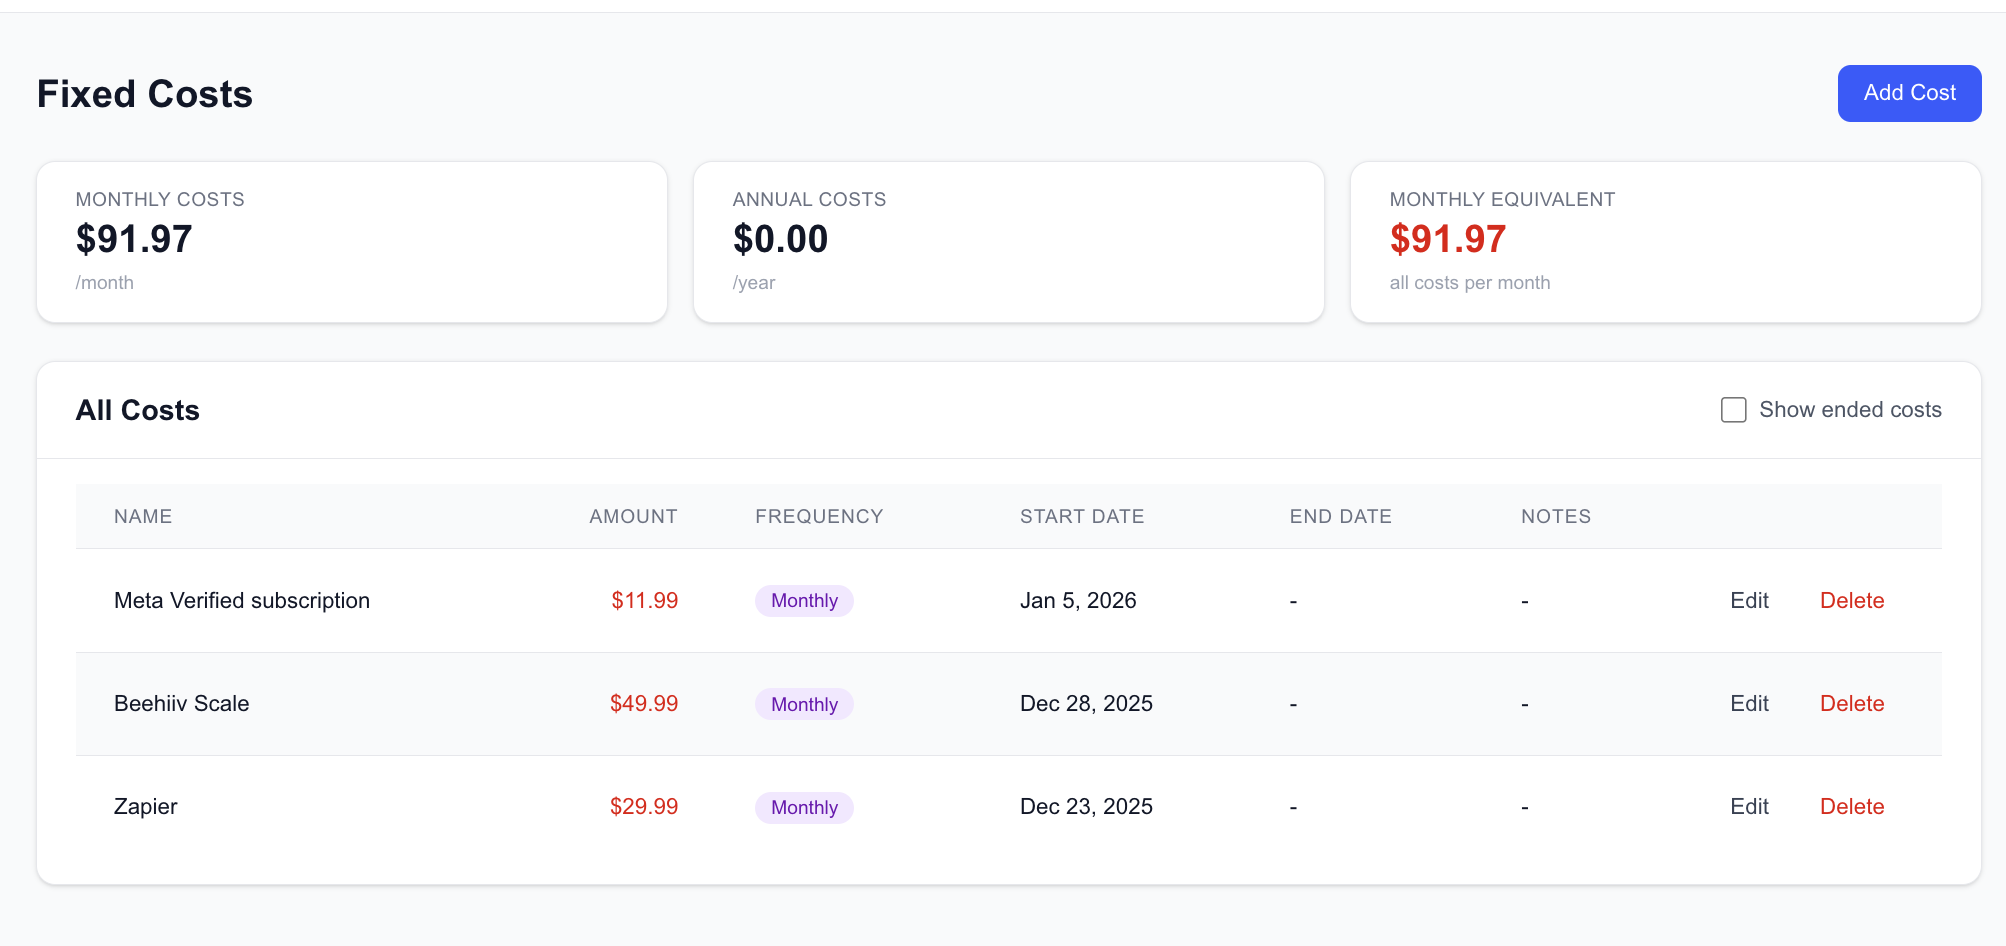
Task: Click the Monthly badge on Beehiiv Scale row
Action: point(804,704)
